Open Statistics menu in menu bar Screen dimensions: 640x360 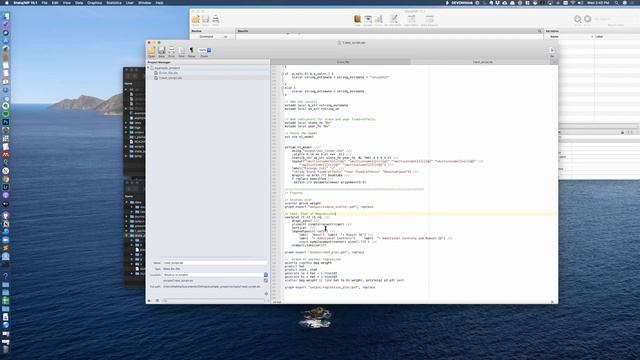[114, 2]
